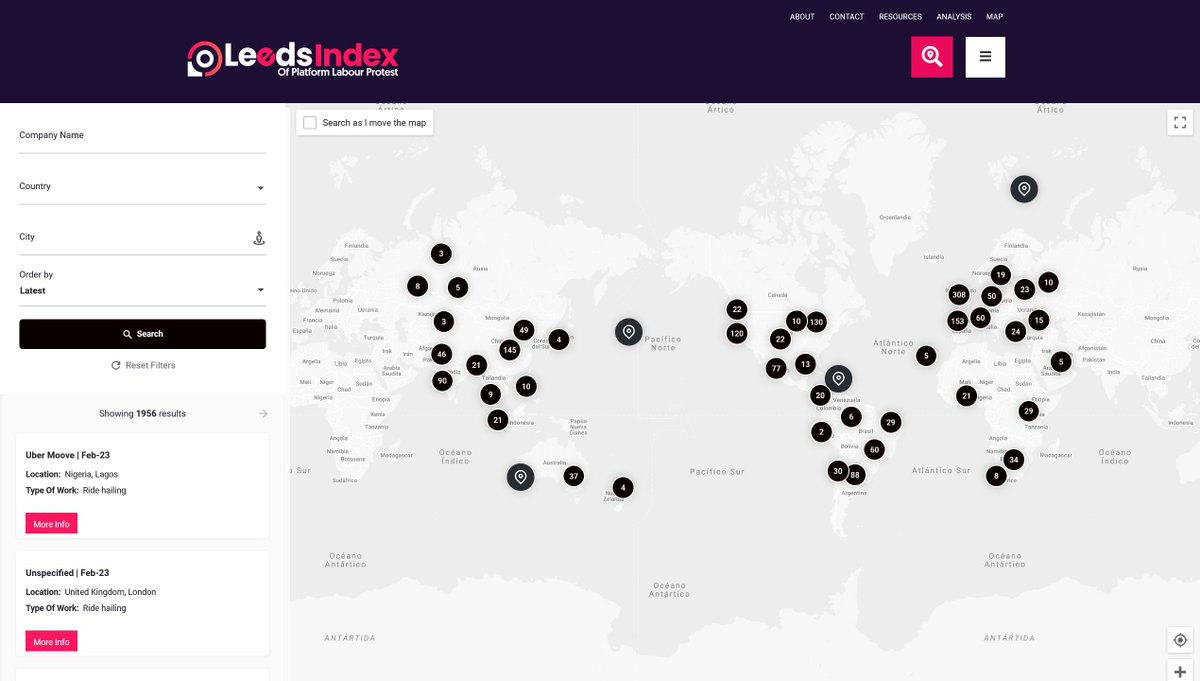Select the pin marker near Venezuela

click(839, 378)
